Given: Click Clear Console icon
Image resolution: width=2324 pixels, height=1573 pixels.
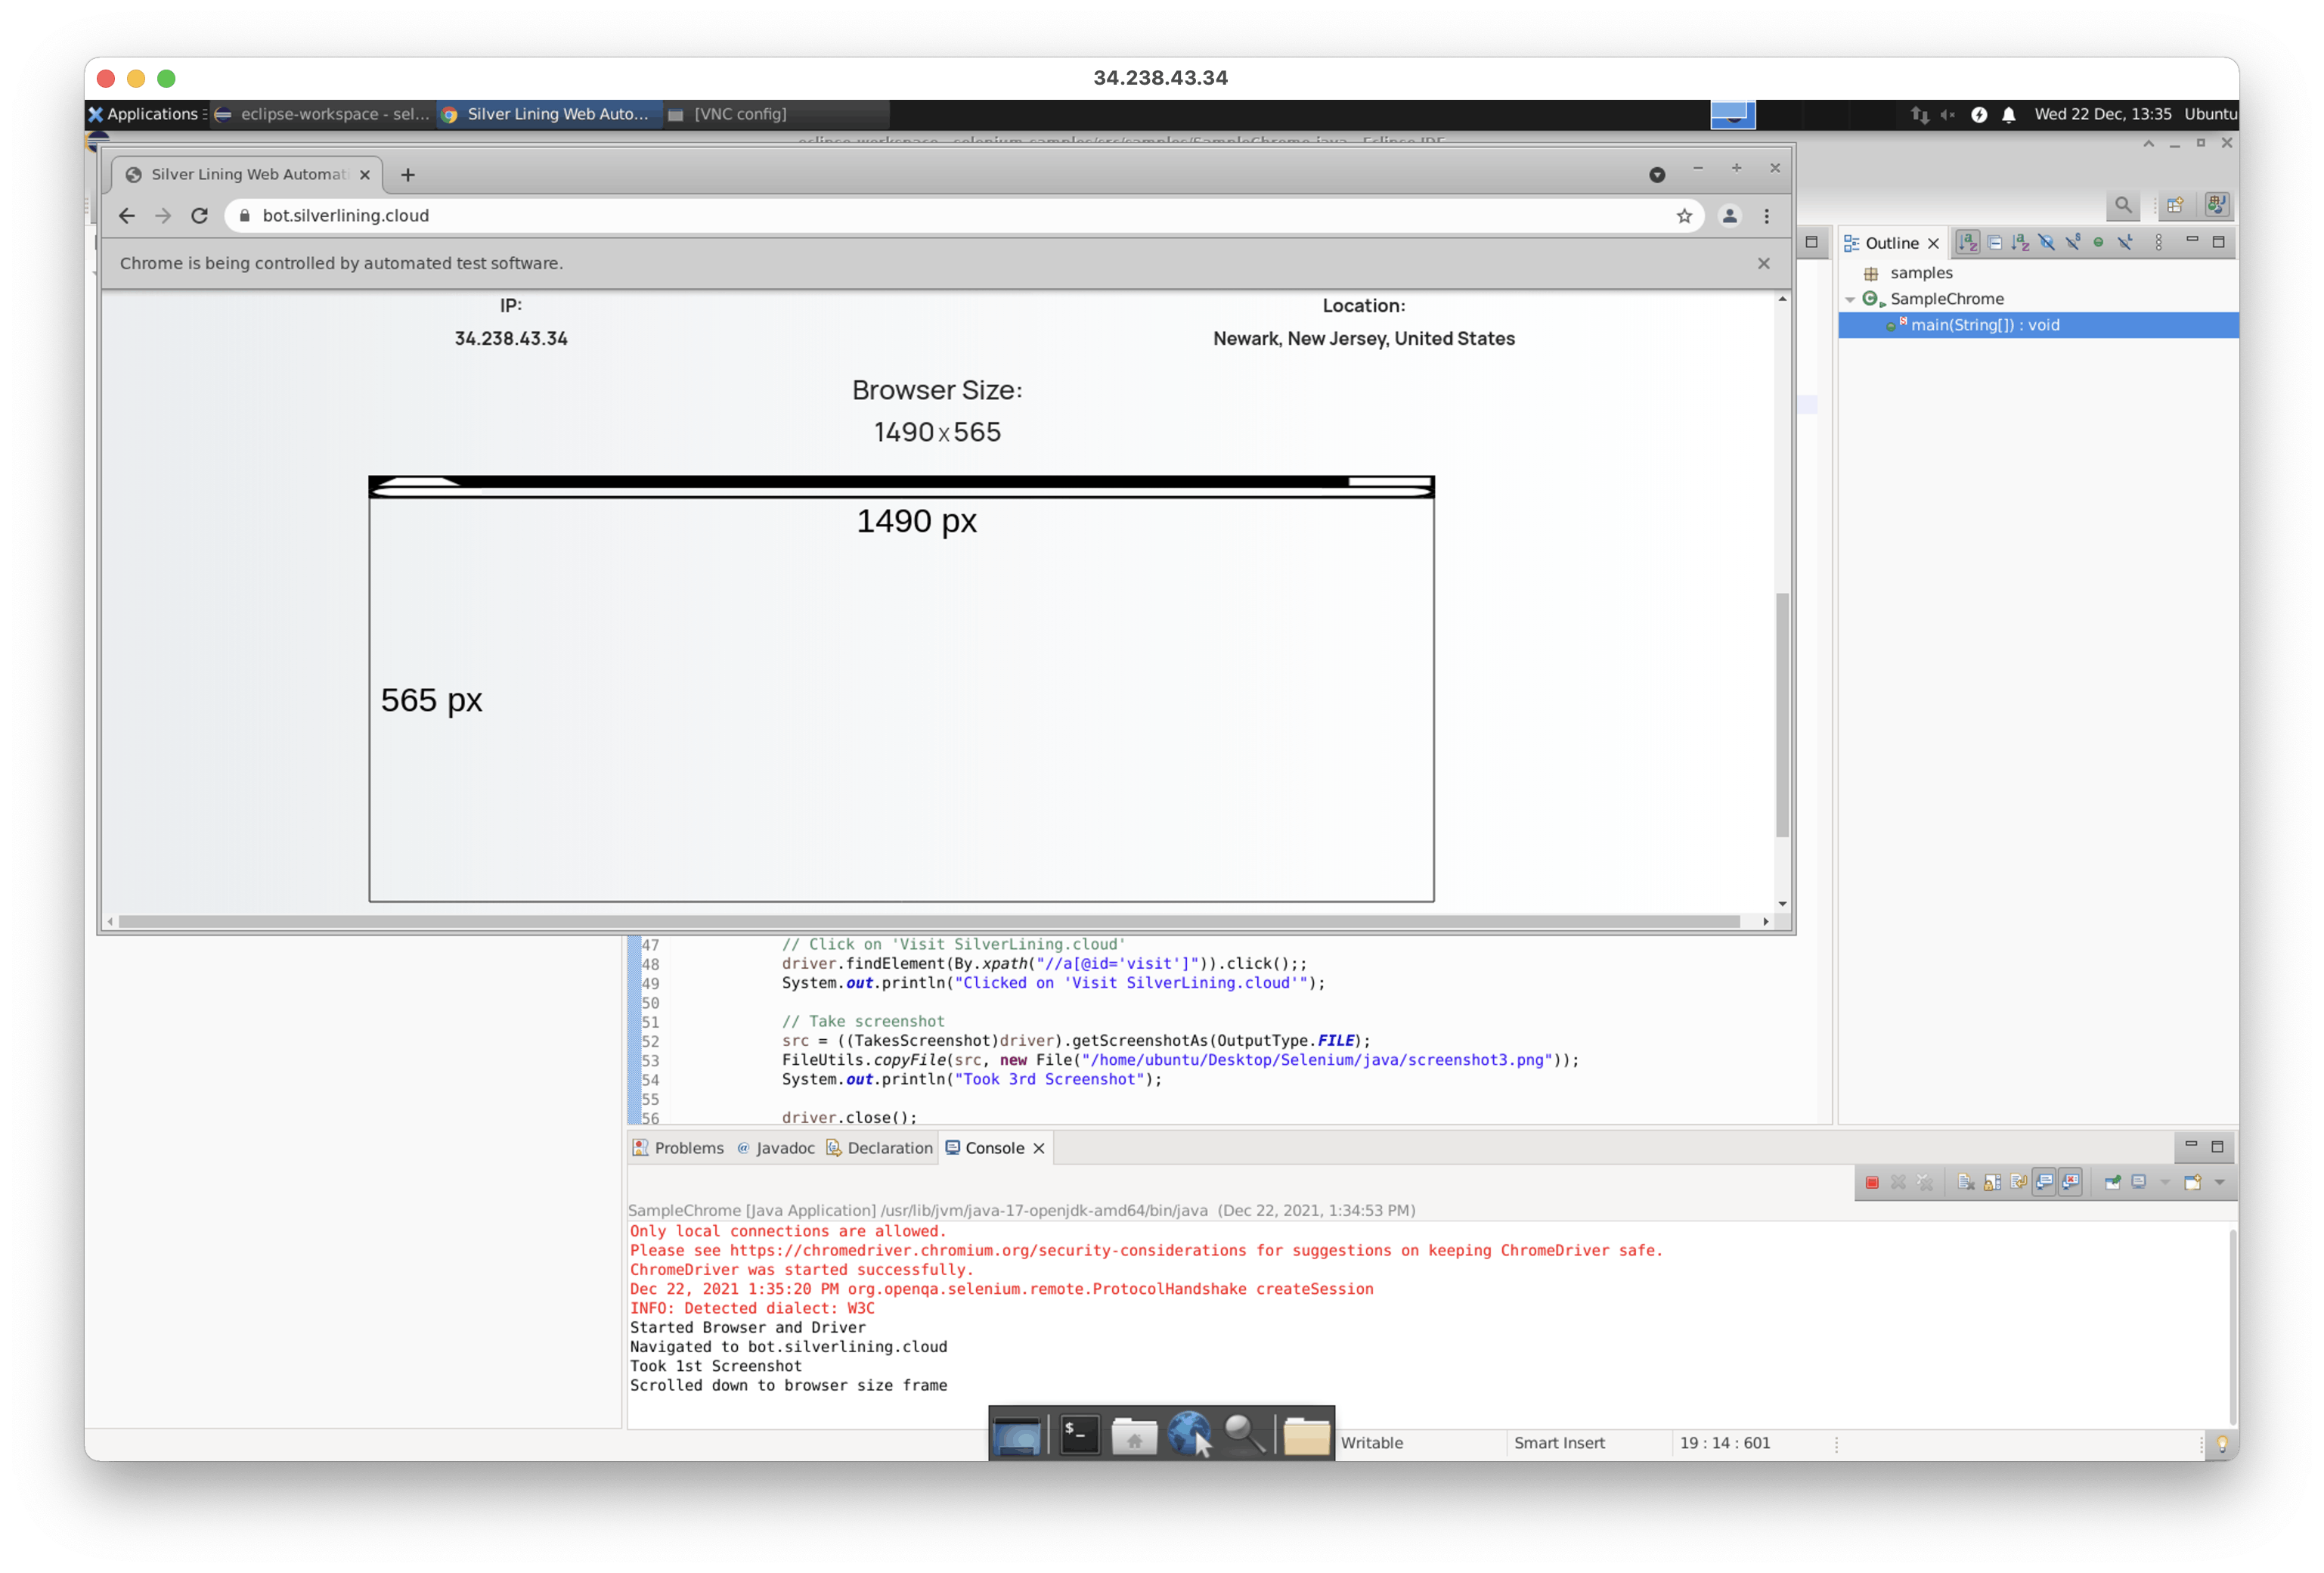Looking at the screenshot, I should pyautogui.click(x=1966, y=1182).
